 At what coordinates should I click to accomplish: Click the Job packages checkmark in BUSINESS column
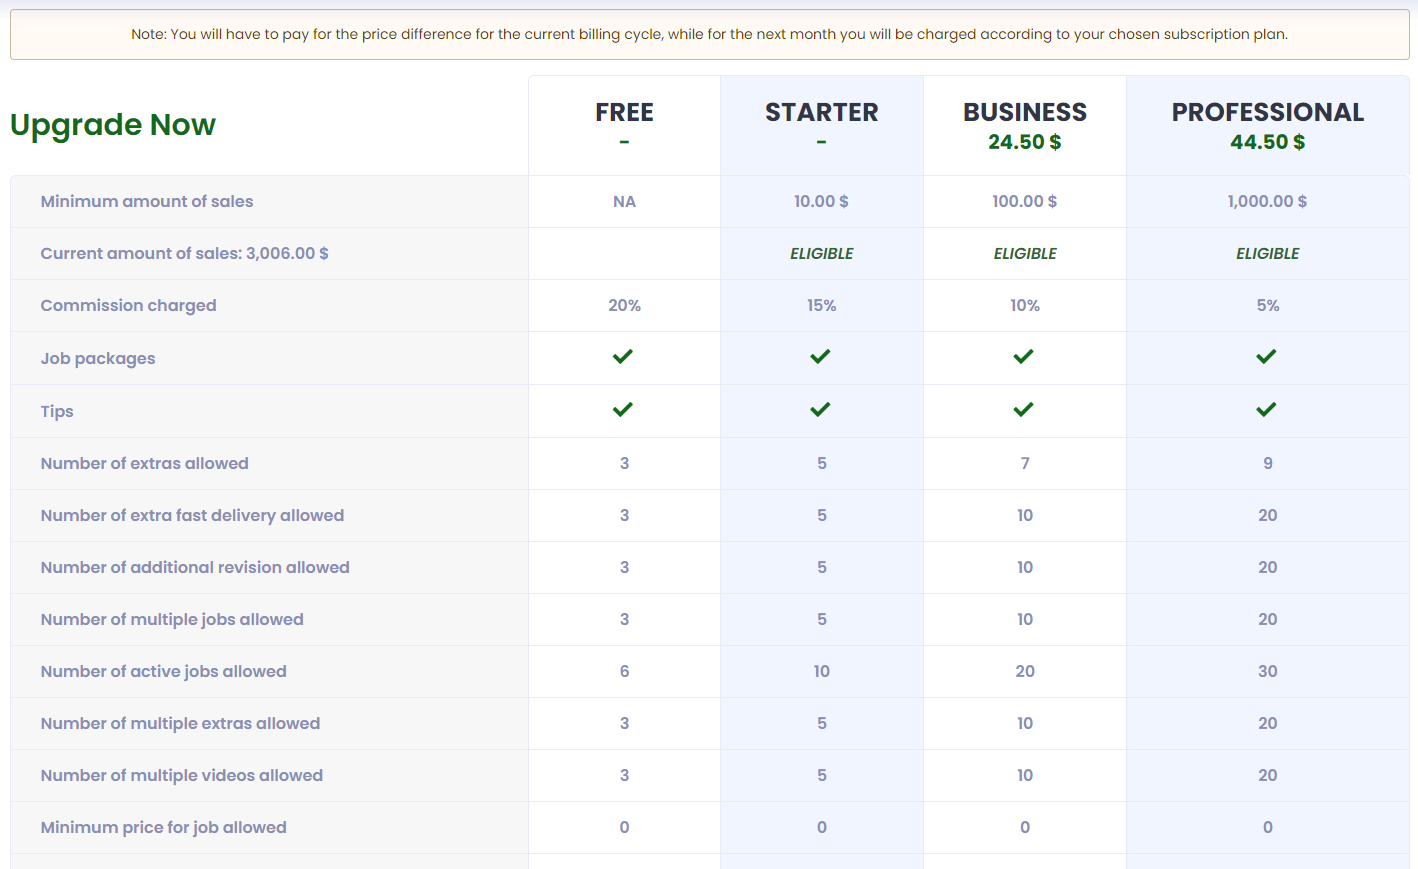pos(1024,357)
